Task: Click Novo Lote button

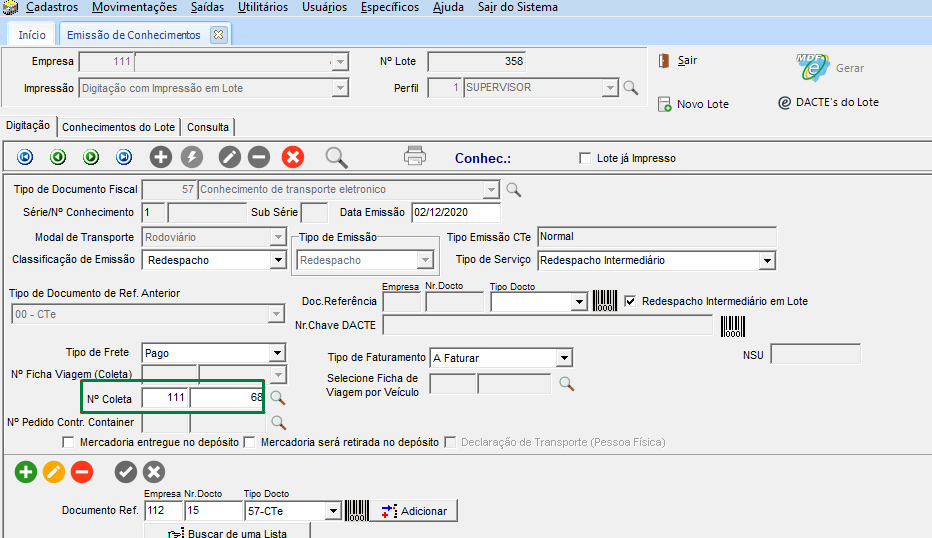Action: pyautogui.click(x=694, y=104)
